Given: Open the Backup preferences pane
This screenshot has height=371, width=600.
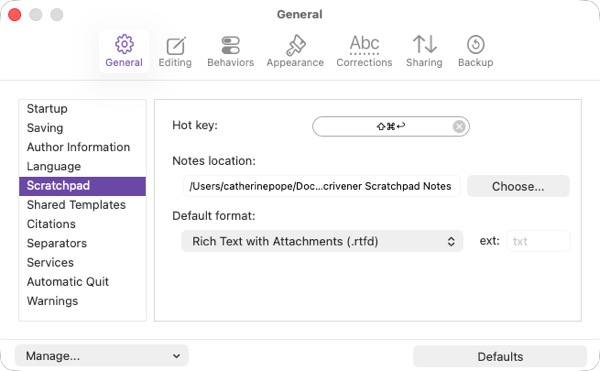Looking at the screenshot, I should (476, 51).
